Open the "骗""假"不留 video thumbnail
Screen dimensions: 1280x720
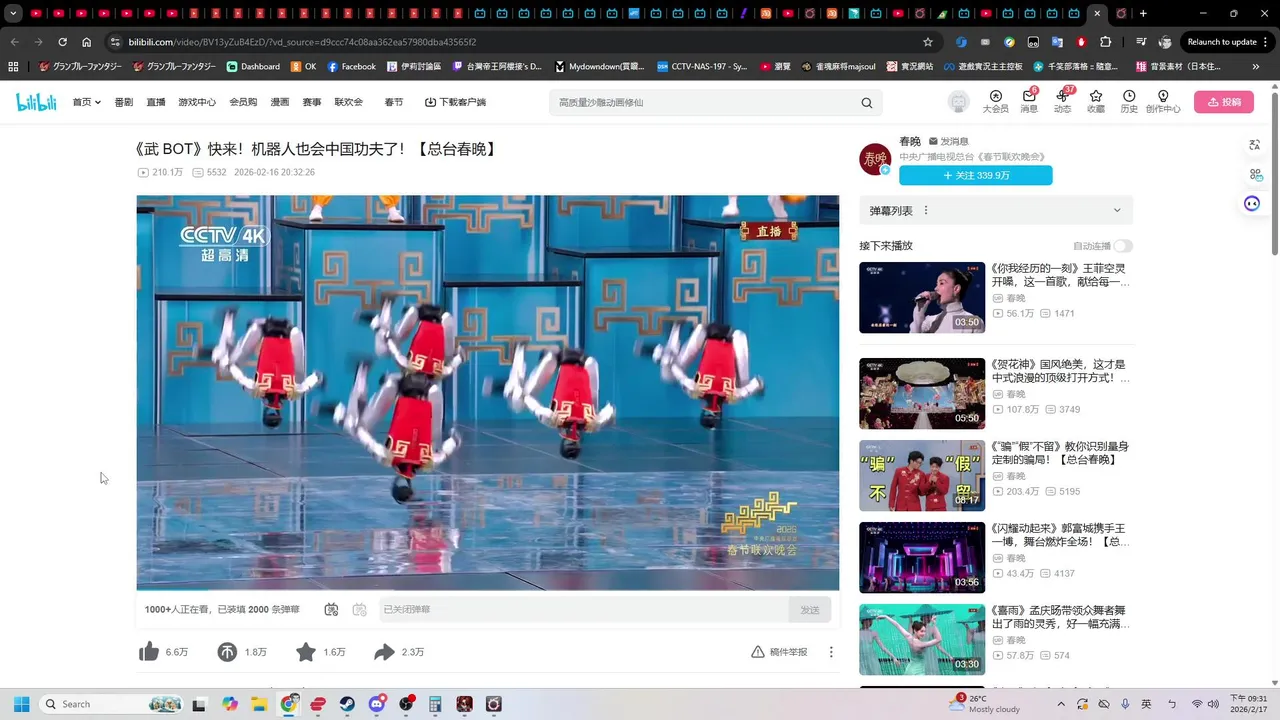(922, 475)
